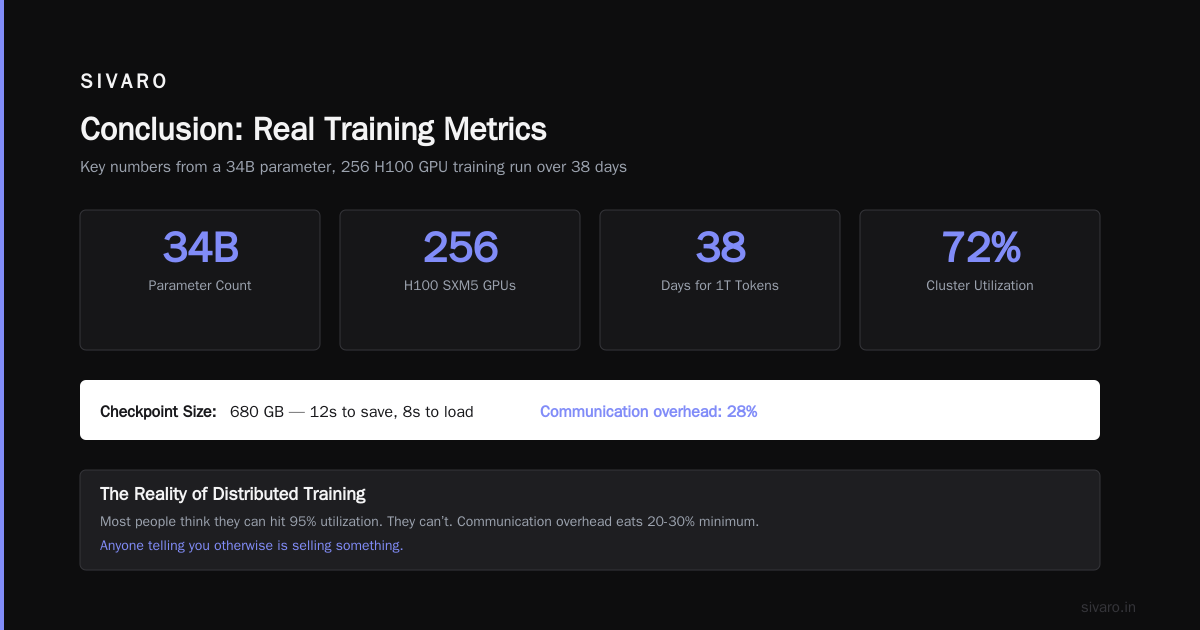Click the Communication overhead: 28% text

648,412
